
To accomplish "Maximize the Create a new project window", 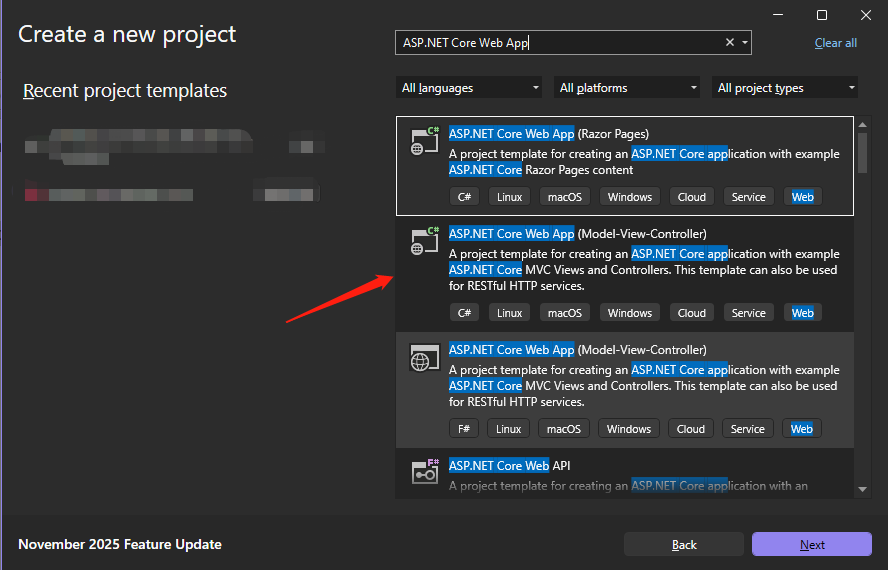I will [822, 15].
